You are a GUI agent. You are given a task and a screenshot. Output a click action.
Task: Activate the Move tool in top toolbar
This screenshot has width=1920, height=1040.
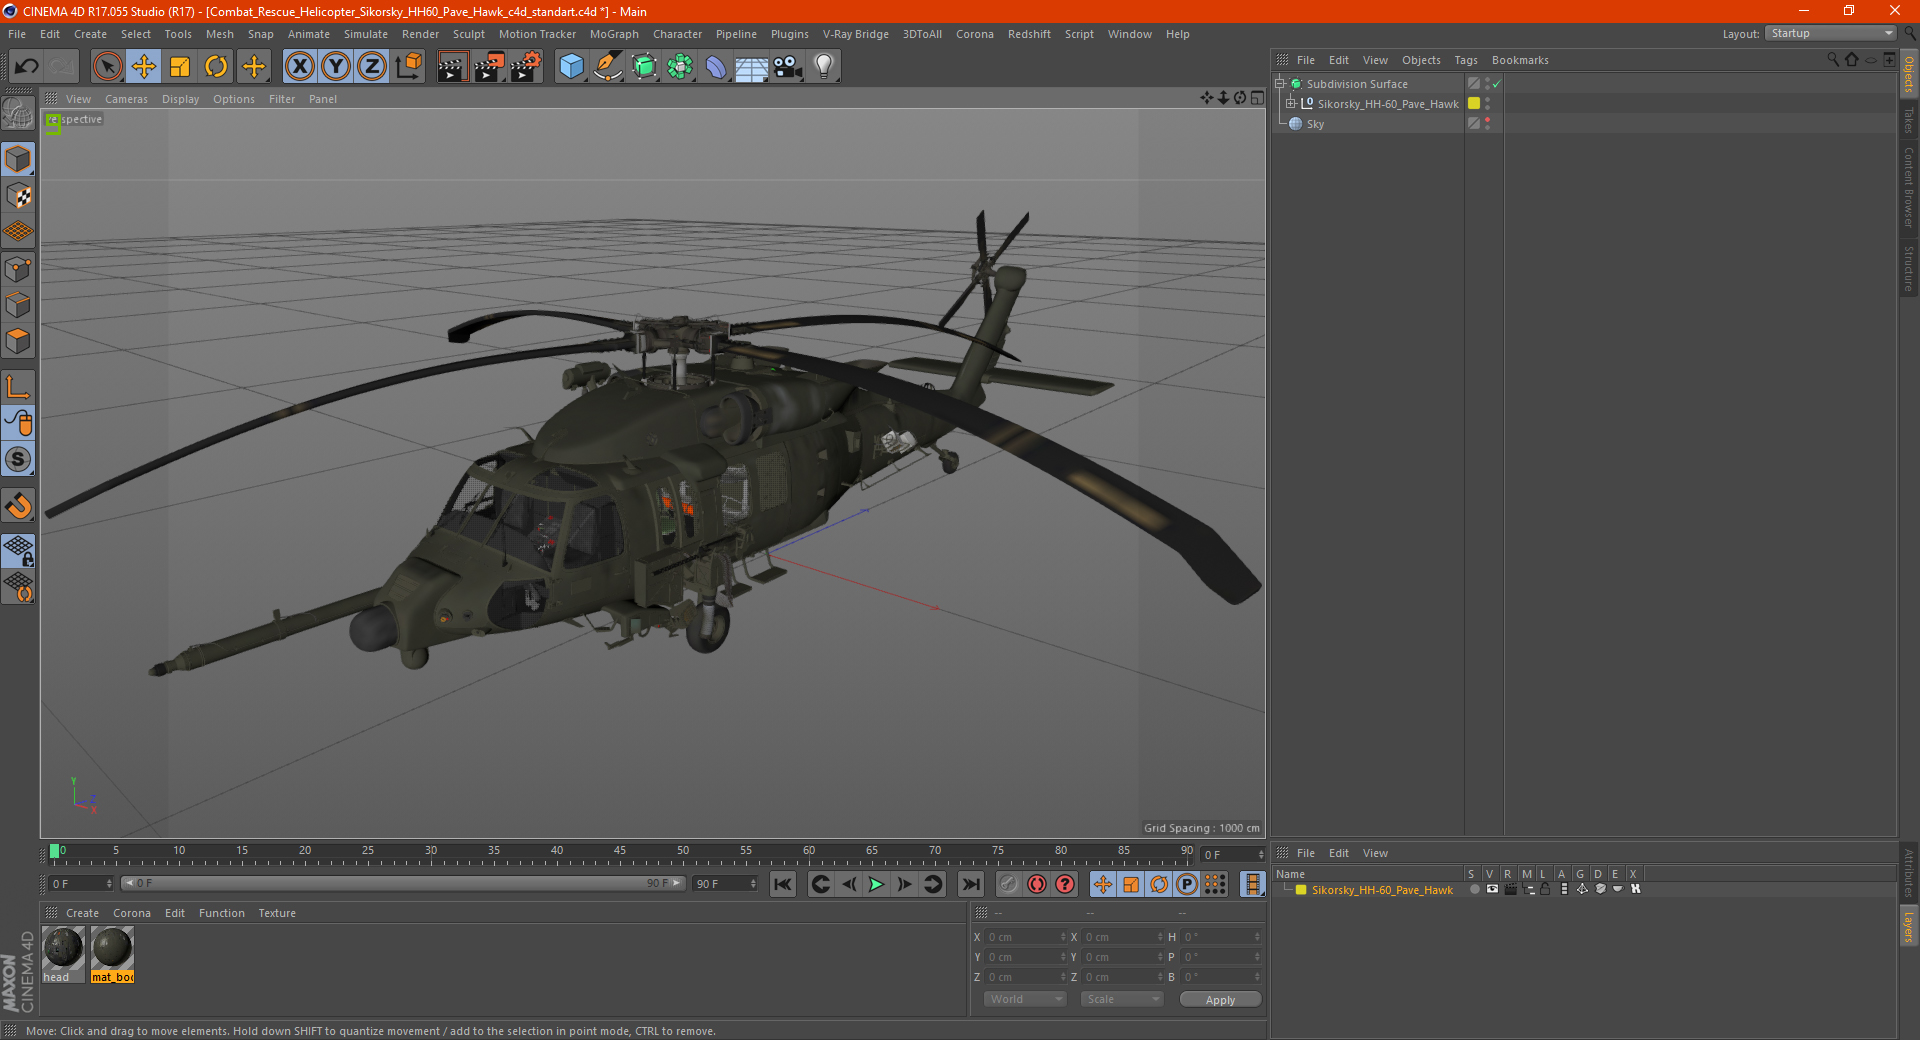144,67
